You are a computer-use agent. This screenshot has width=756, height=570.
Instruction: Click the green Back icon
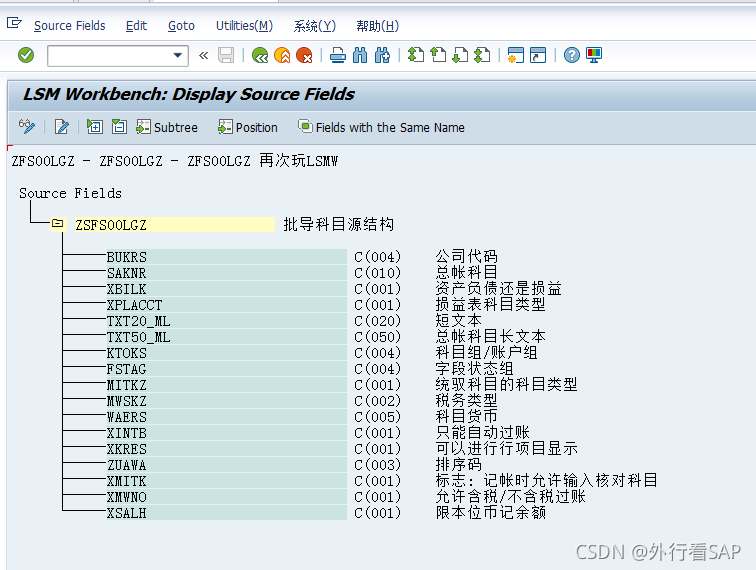[260, 55]
